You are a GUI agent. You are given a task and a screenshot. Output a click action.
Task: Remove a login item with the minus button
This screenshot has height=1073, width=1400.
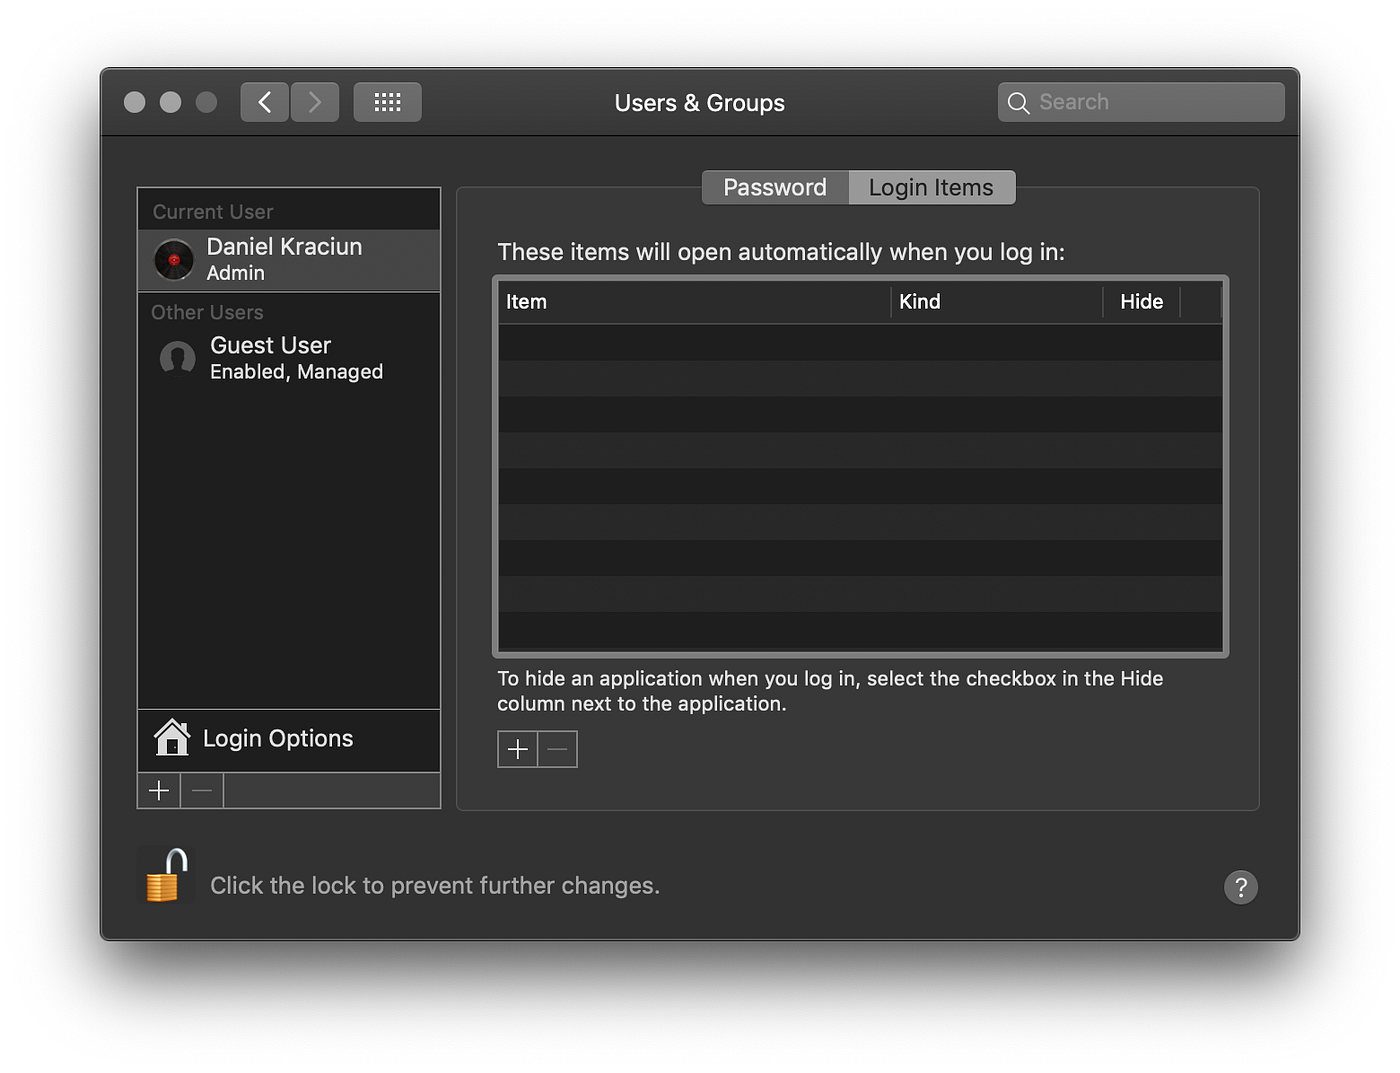pos(557,748)
